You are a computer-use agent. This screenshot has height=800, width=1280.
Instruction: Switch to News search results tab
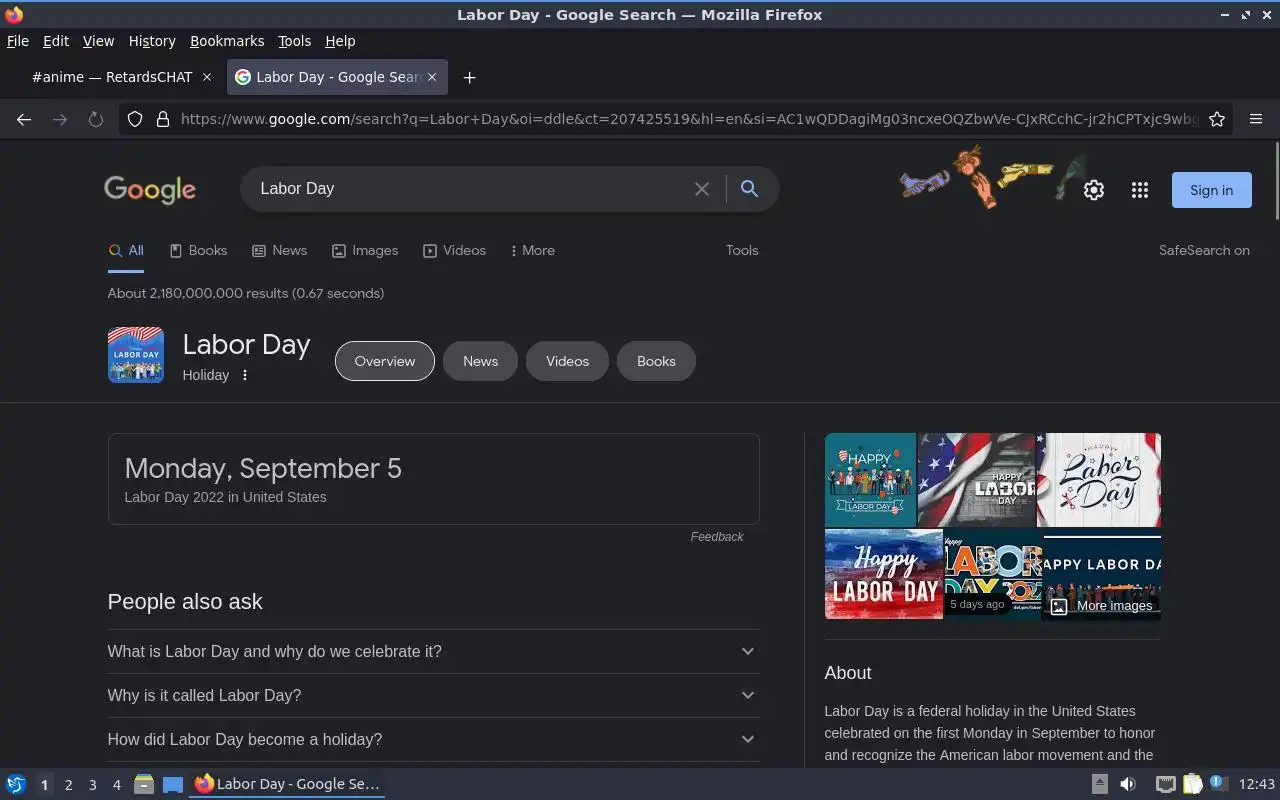click(279, 251)
